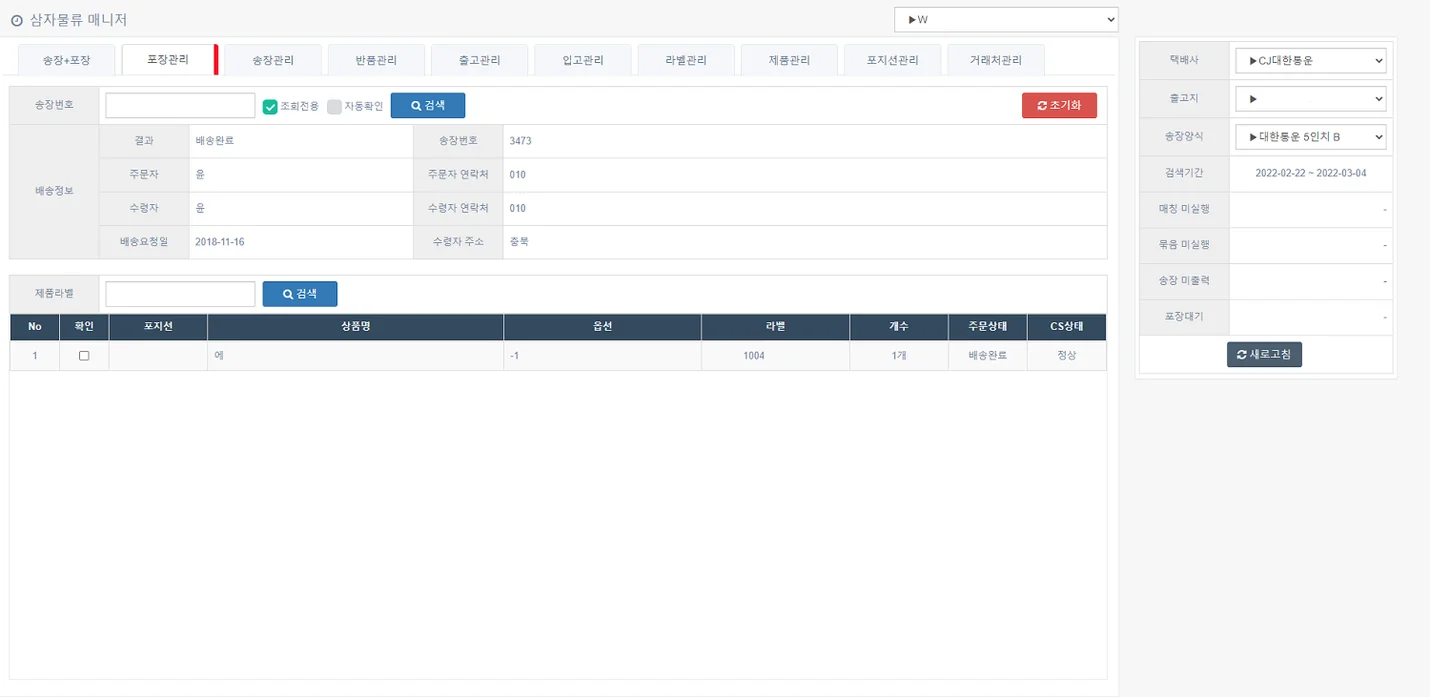The width and height of the screenshot is (1430, 697).
Task: Click the 검색 button next to 송장번호
Action: (x=427, y=106)
